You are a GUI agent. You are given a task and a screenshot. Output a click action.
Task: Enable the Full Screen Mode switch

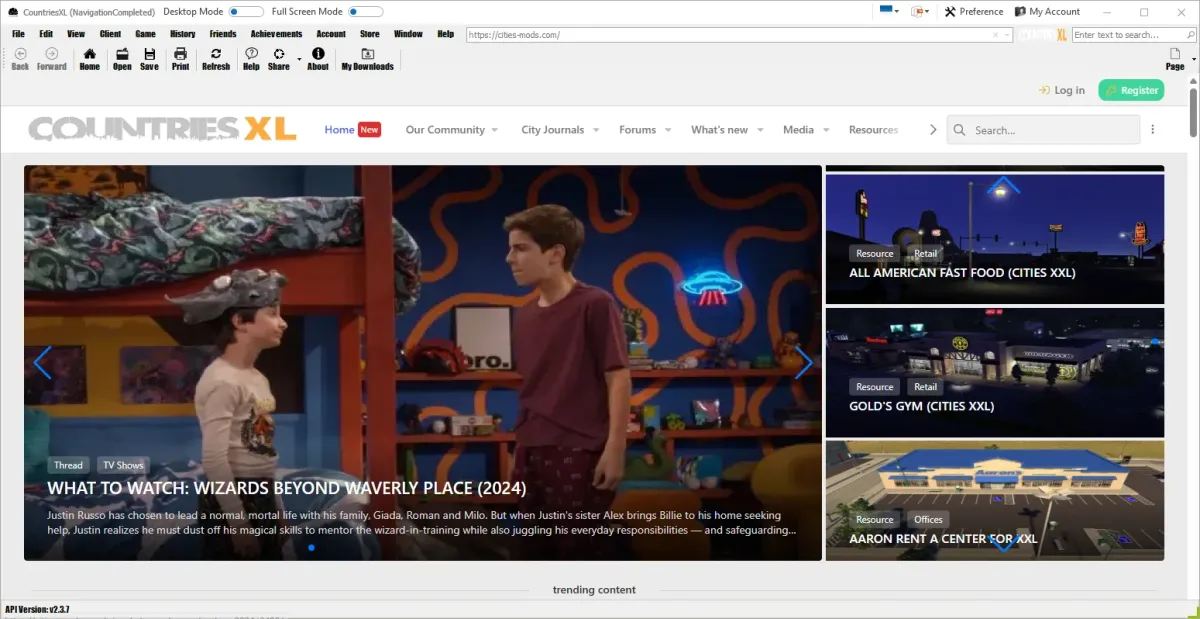coord(365,12)
